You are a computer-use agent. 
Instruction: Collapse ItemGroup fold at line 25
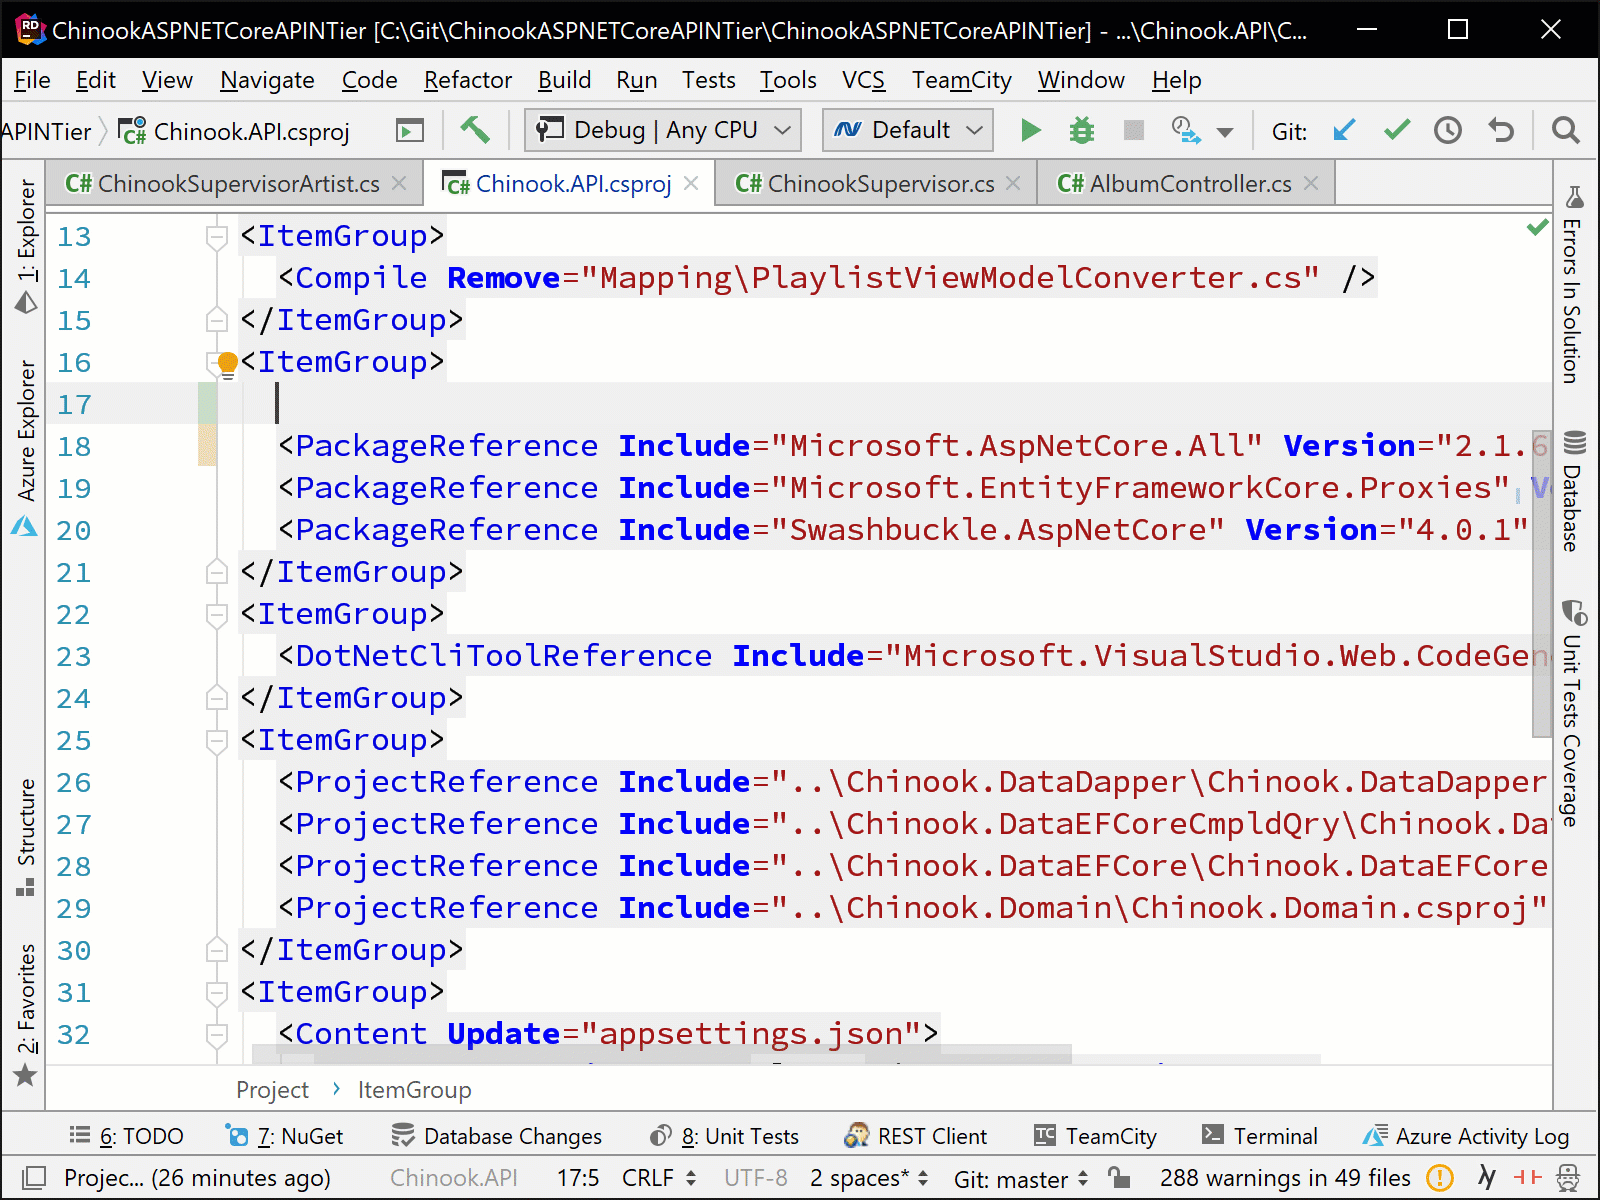pyautogui.click(x=217, y=741)
